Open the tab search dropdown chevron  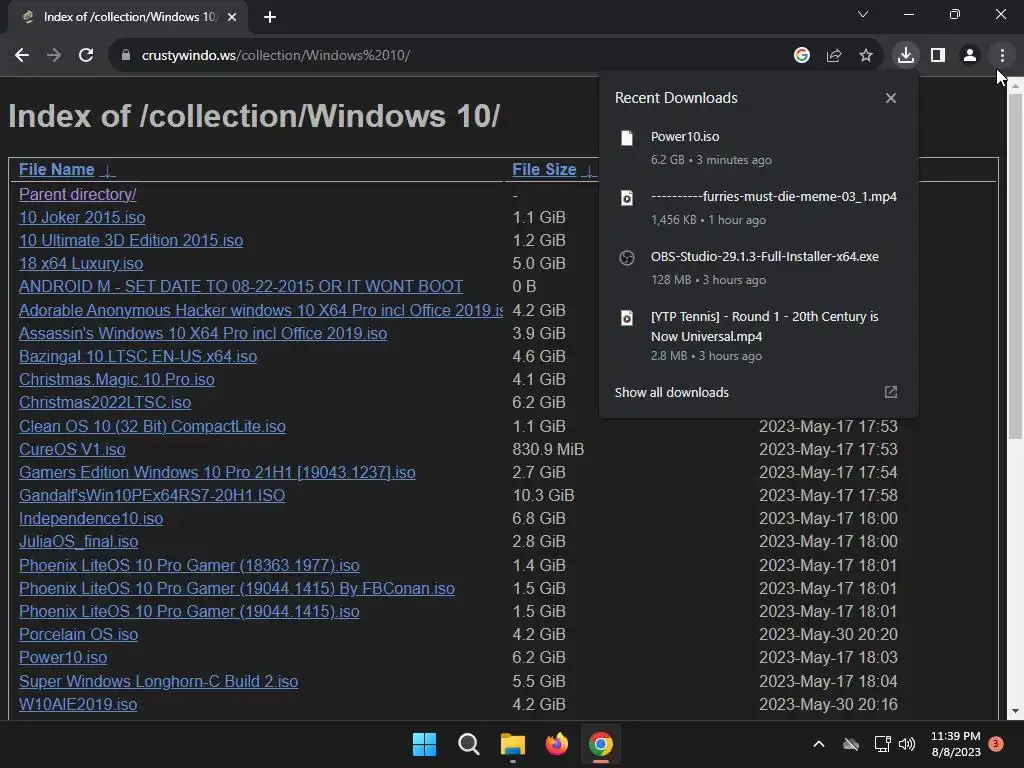pos(863,14)
